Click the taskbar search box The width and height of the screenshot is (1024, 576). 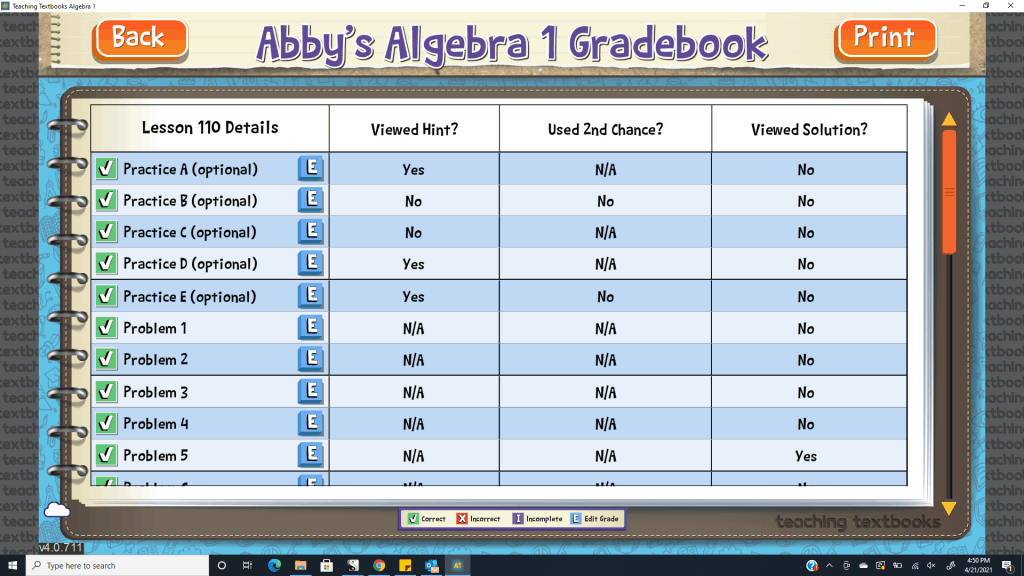pyautogui.click(x=118, y=566)
